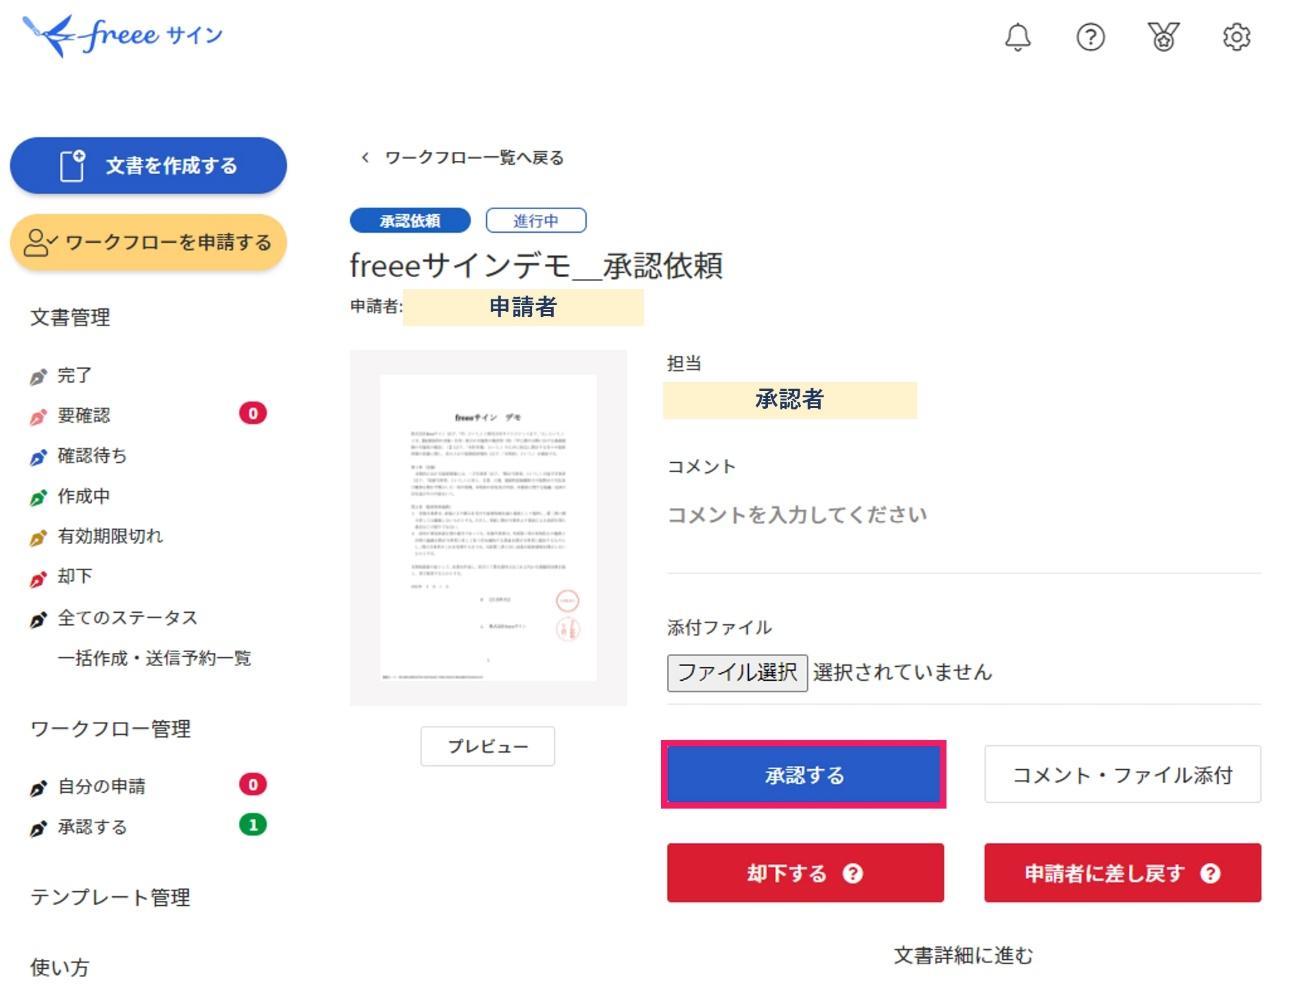Follow 文書詳細に進む link

click(963, 955)
